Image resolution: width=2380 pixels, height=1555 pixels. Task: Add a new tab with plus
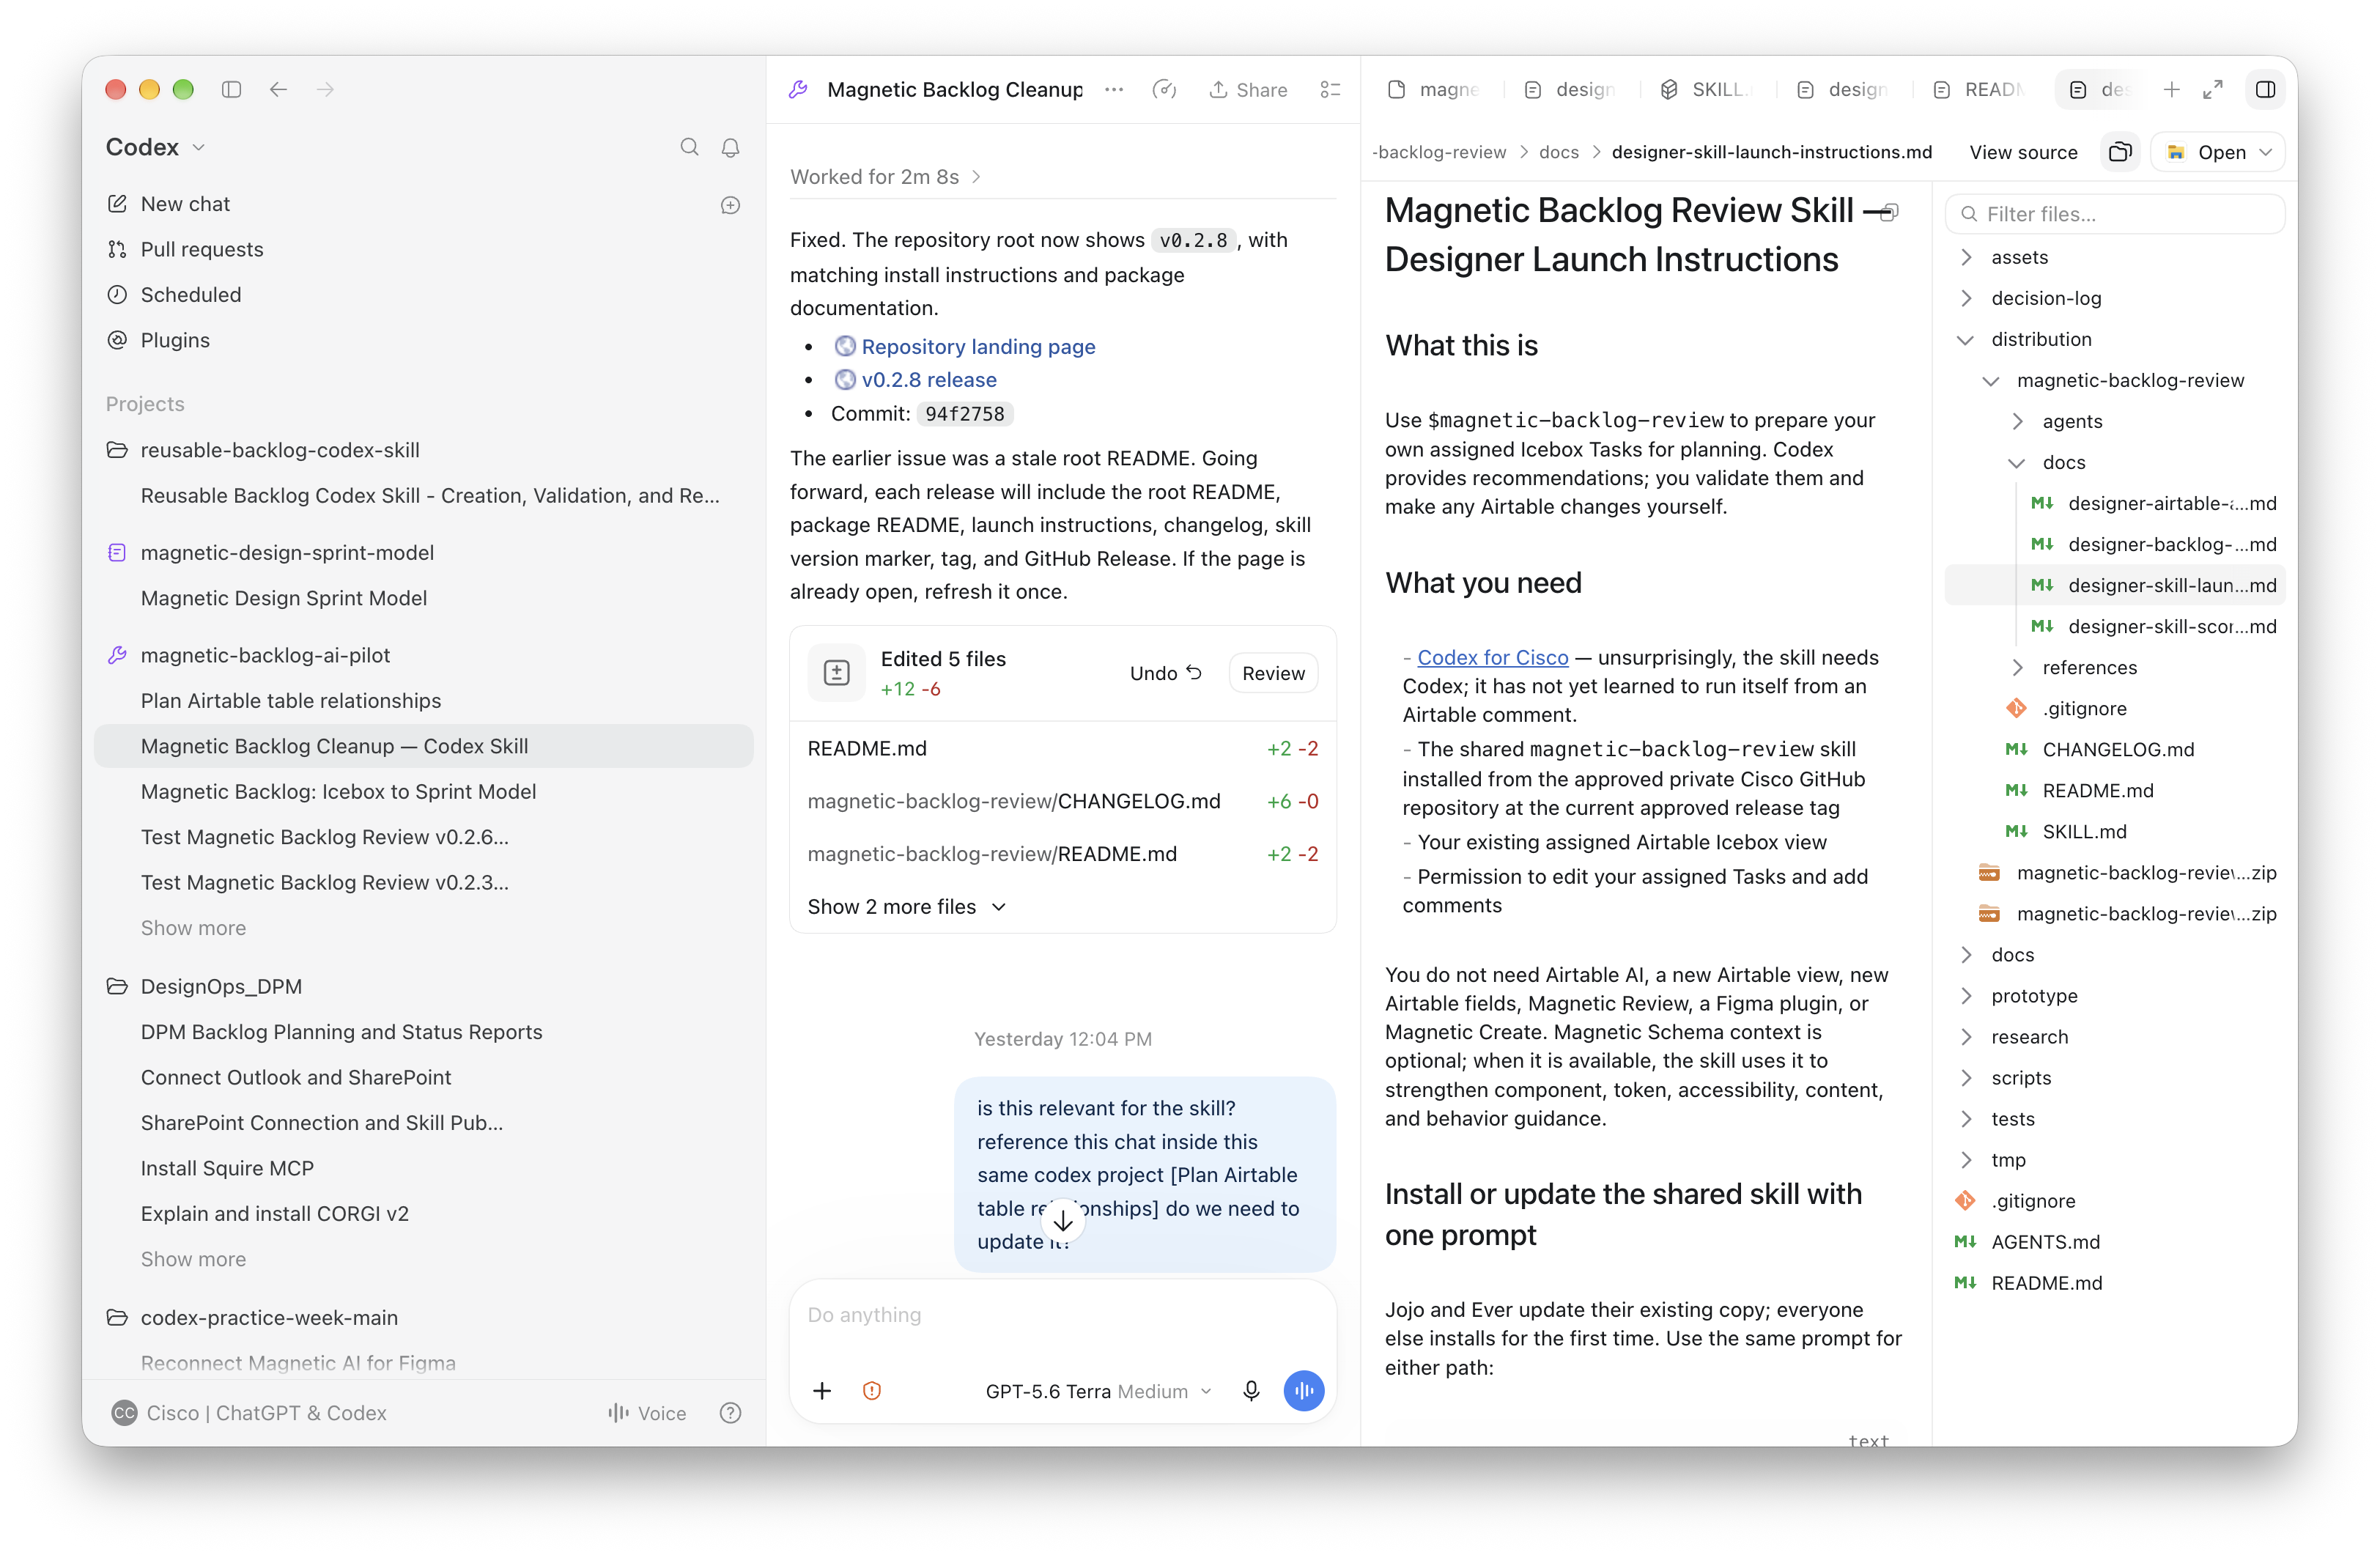pyautogui.click(x=2171, y=90)
